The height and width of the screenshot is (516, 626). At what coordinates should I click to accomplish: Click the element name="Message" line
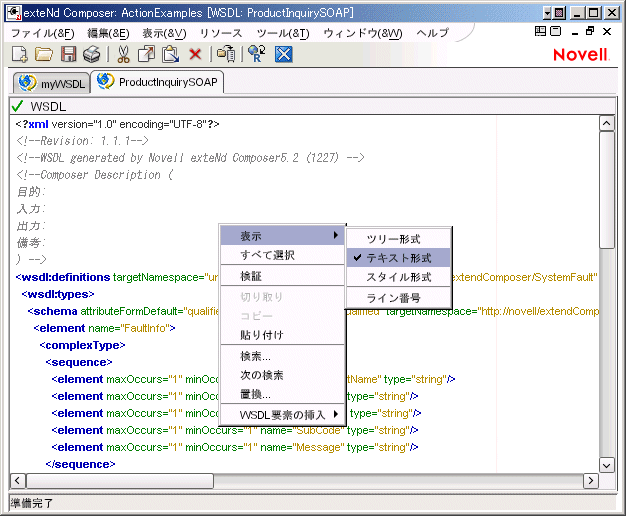pyautogui.click(x=235, y=447)
